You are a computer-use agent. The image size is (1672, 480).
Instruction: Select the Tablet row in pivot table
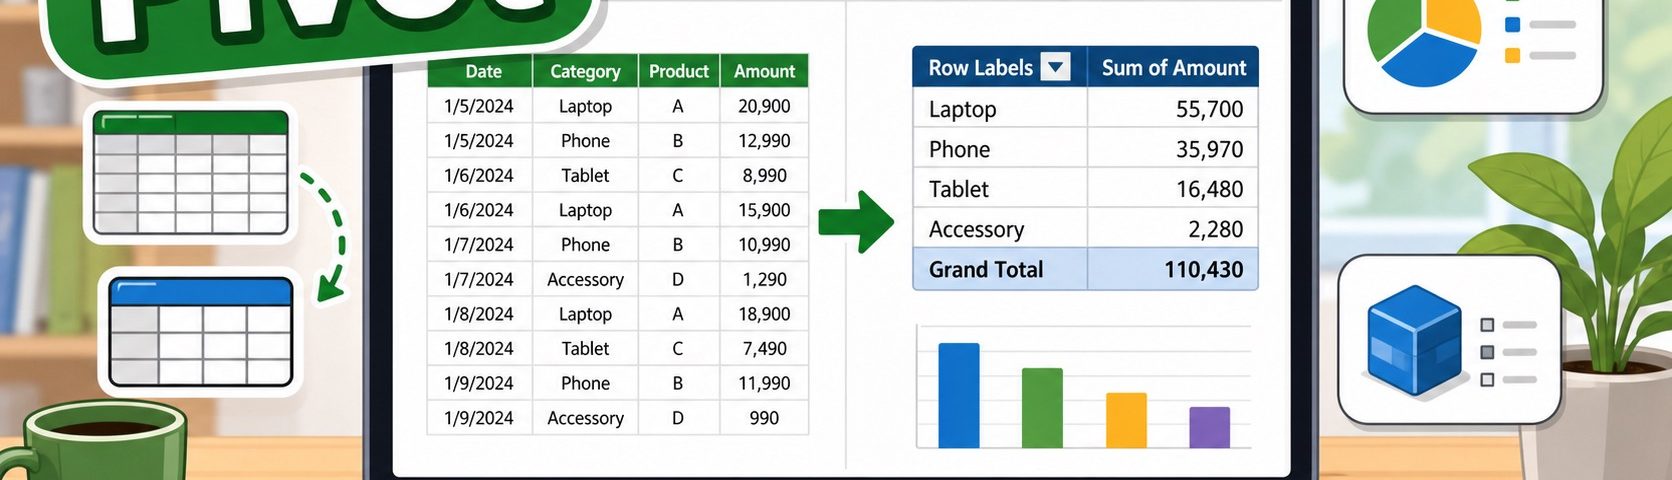(1085, 188)
